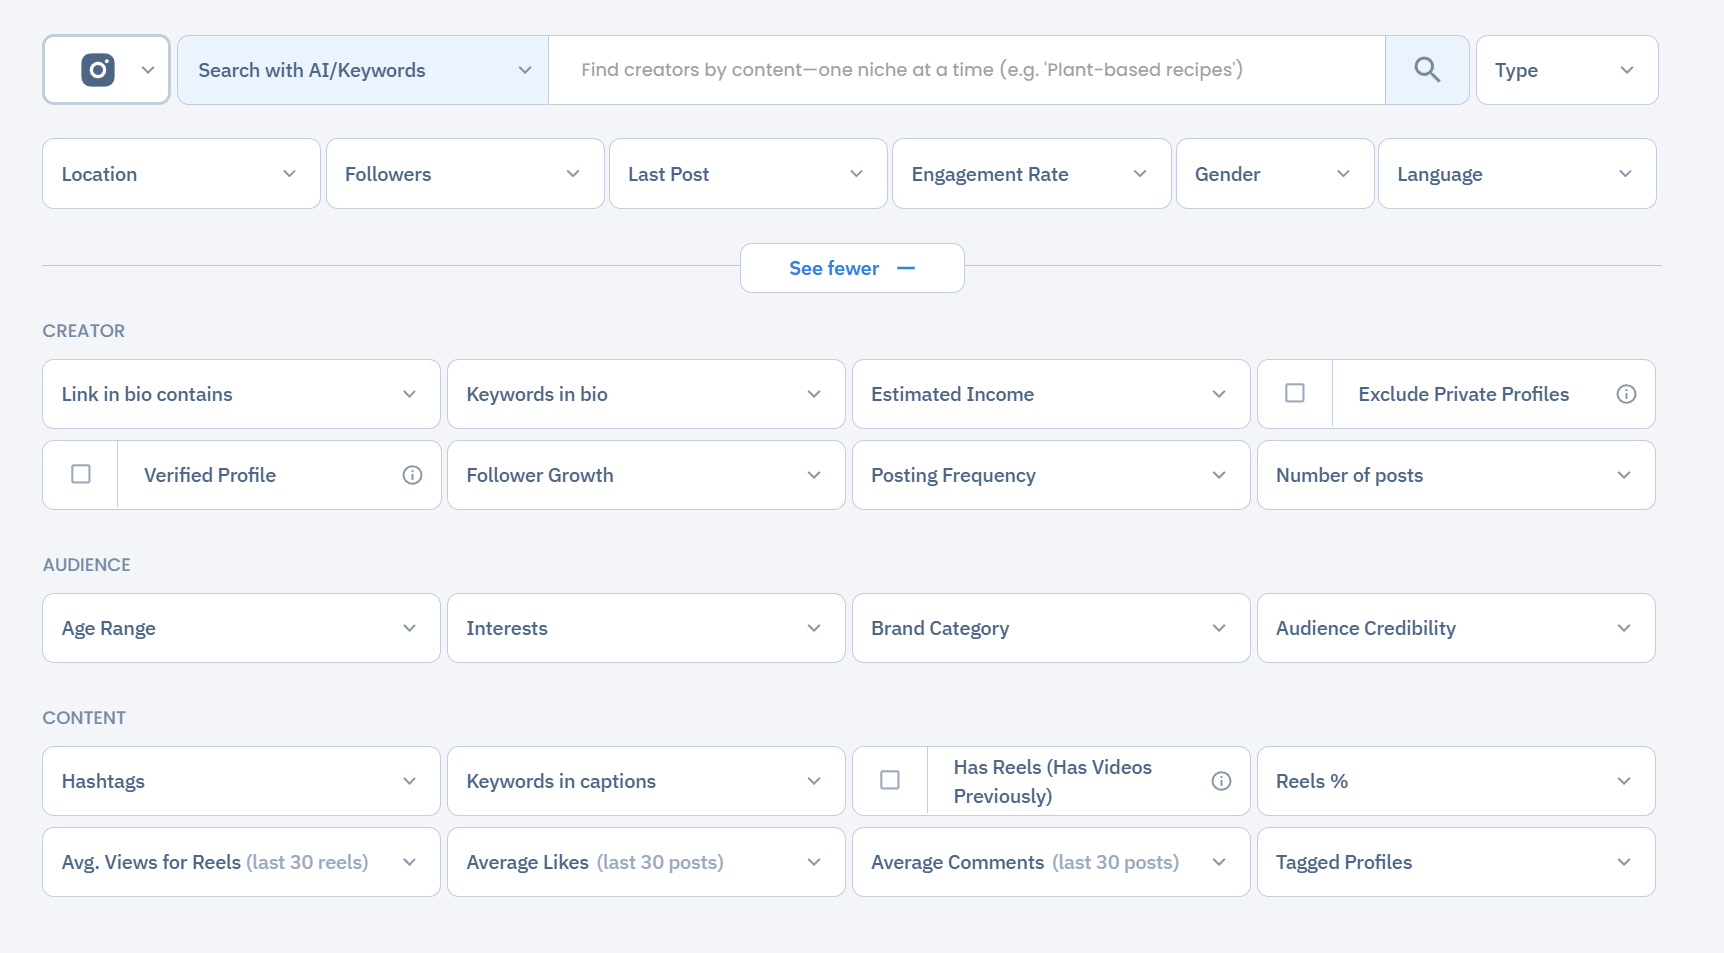Image resolution: width=1724 pixels, height=953 pixels.
Task: Expand the Age Range filter
Action: tap(241, 628)
